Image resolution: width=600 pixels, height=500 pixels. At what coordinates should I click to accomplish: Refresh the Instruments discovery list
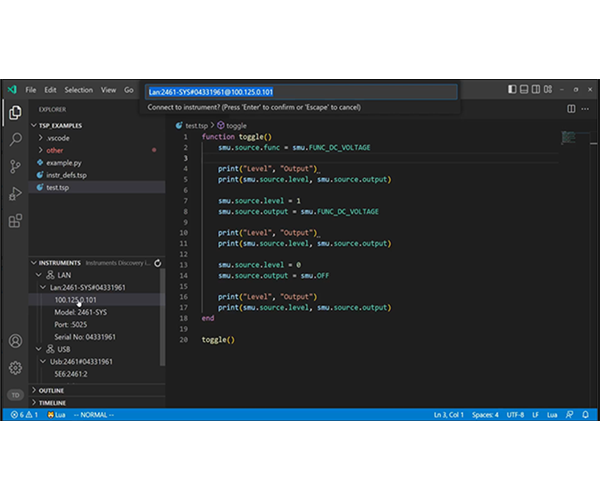pos(159,262)
